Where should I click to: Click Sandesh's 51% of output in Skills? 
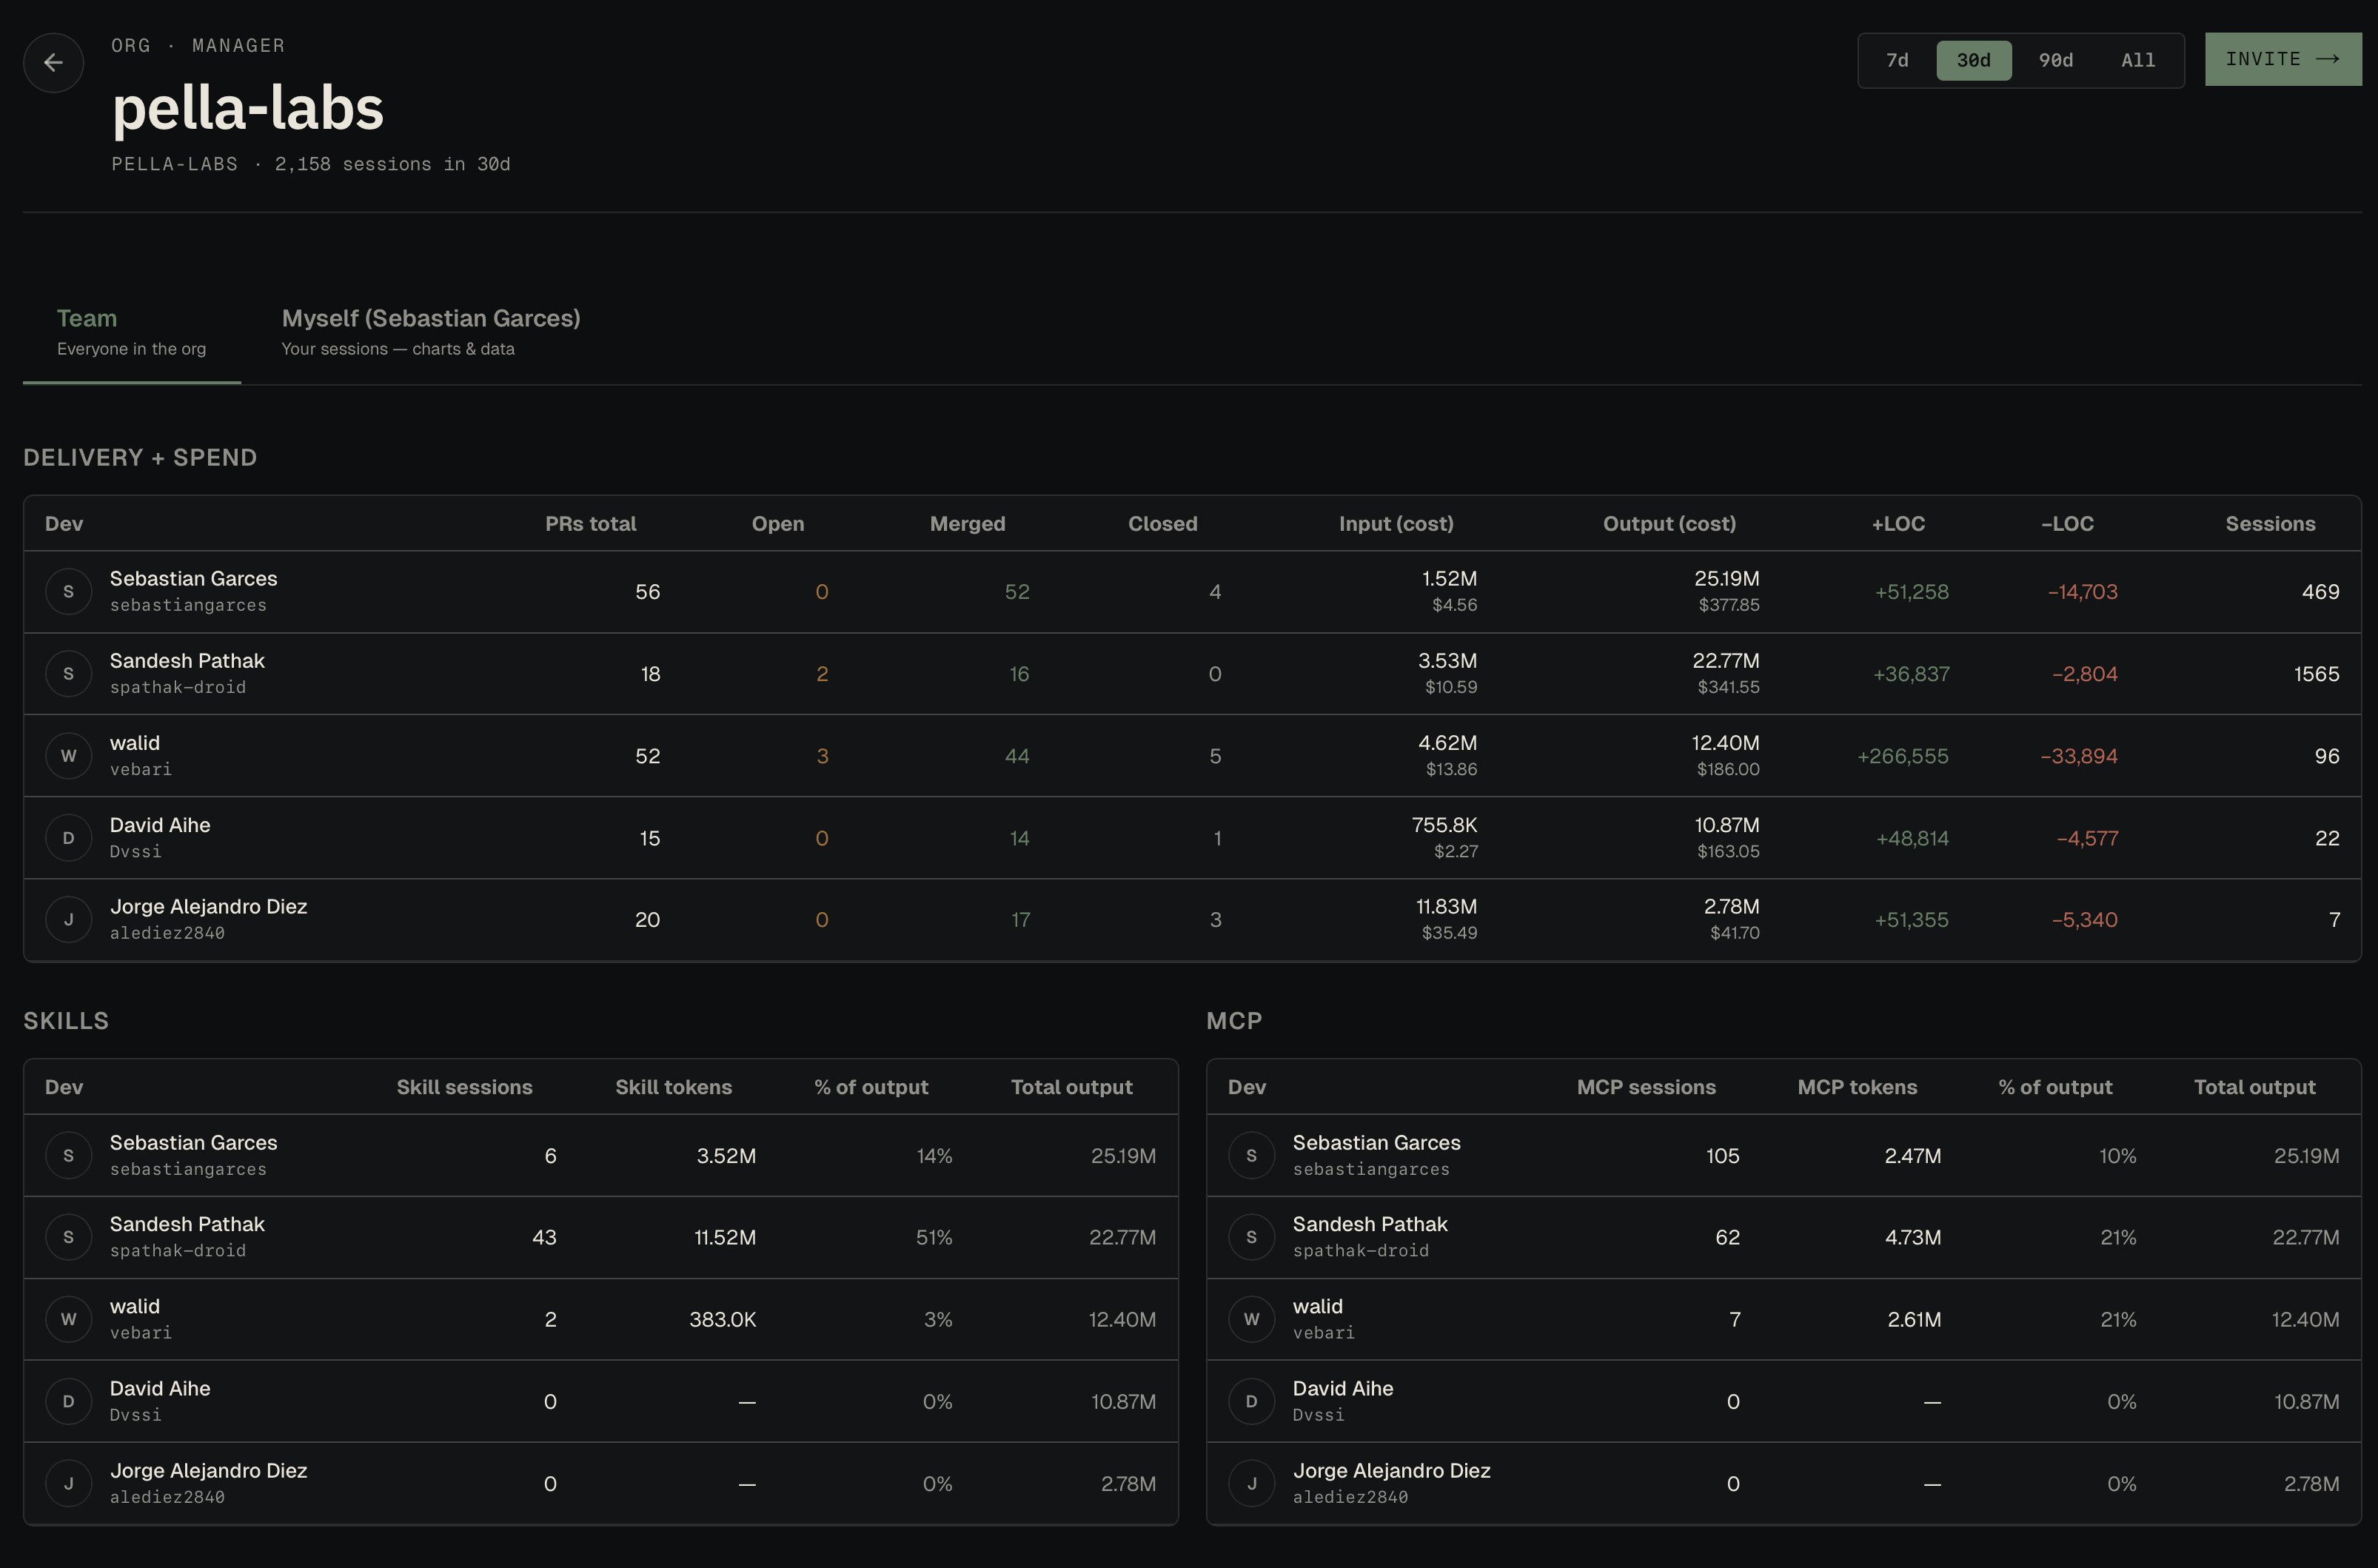click(934, 1237)
